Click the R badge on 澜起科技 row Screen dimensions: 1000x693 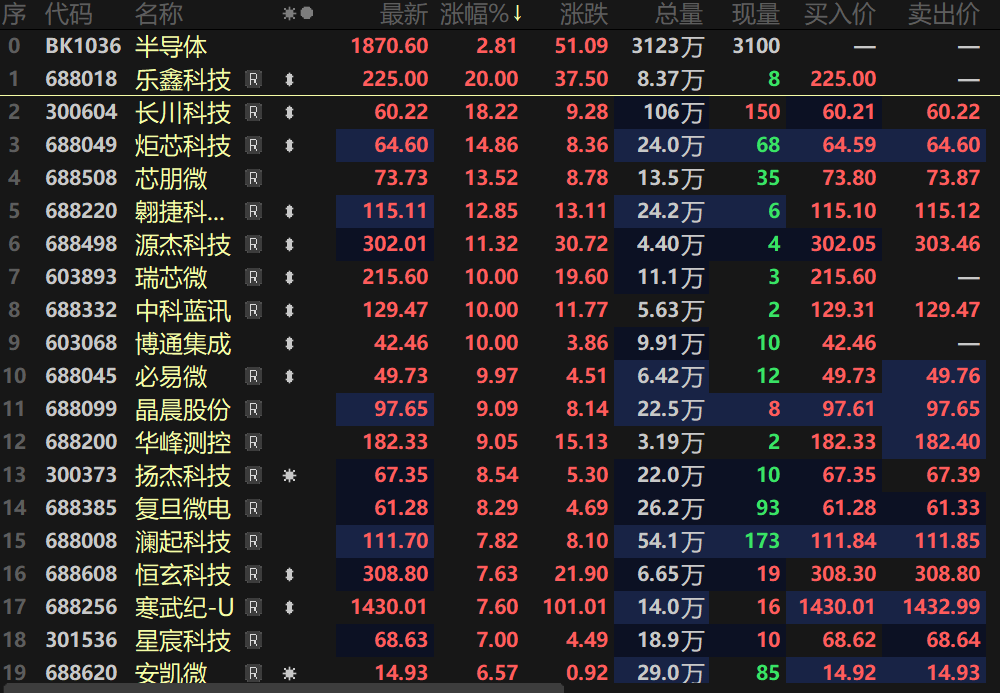(x=253, y=541)
